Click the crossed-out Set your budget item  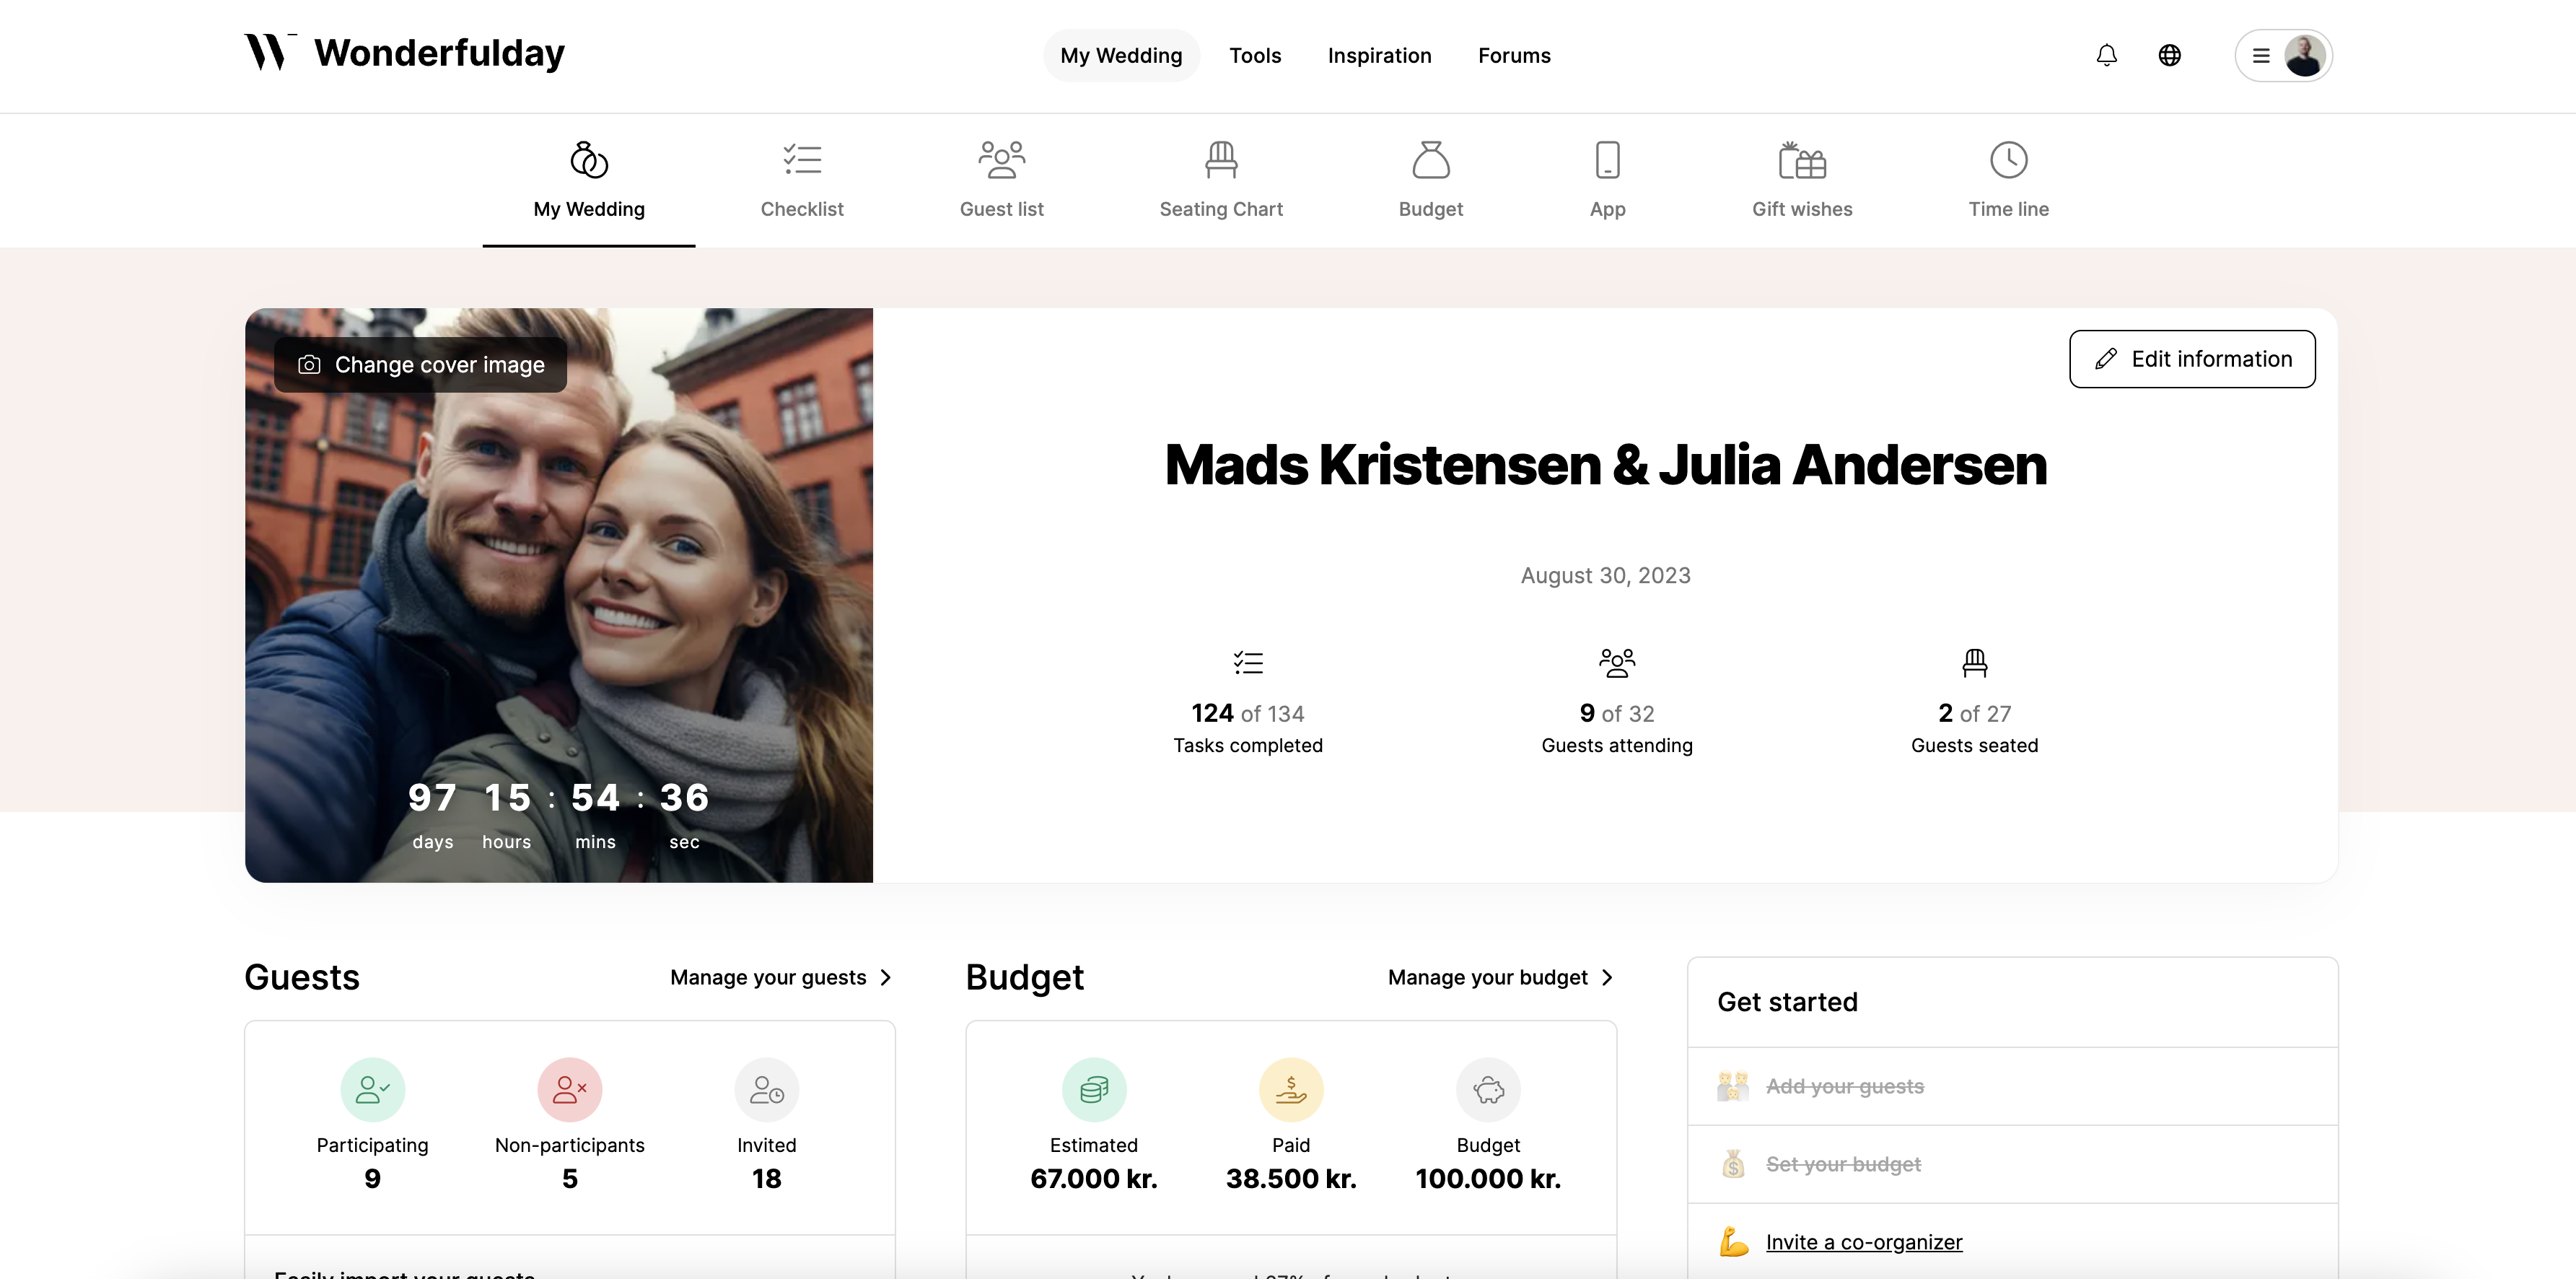tap(1843, 1164)
